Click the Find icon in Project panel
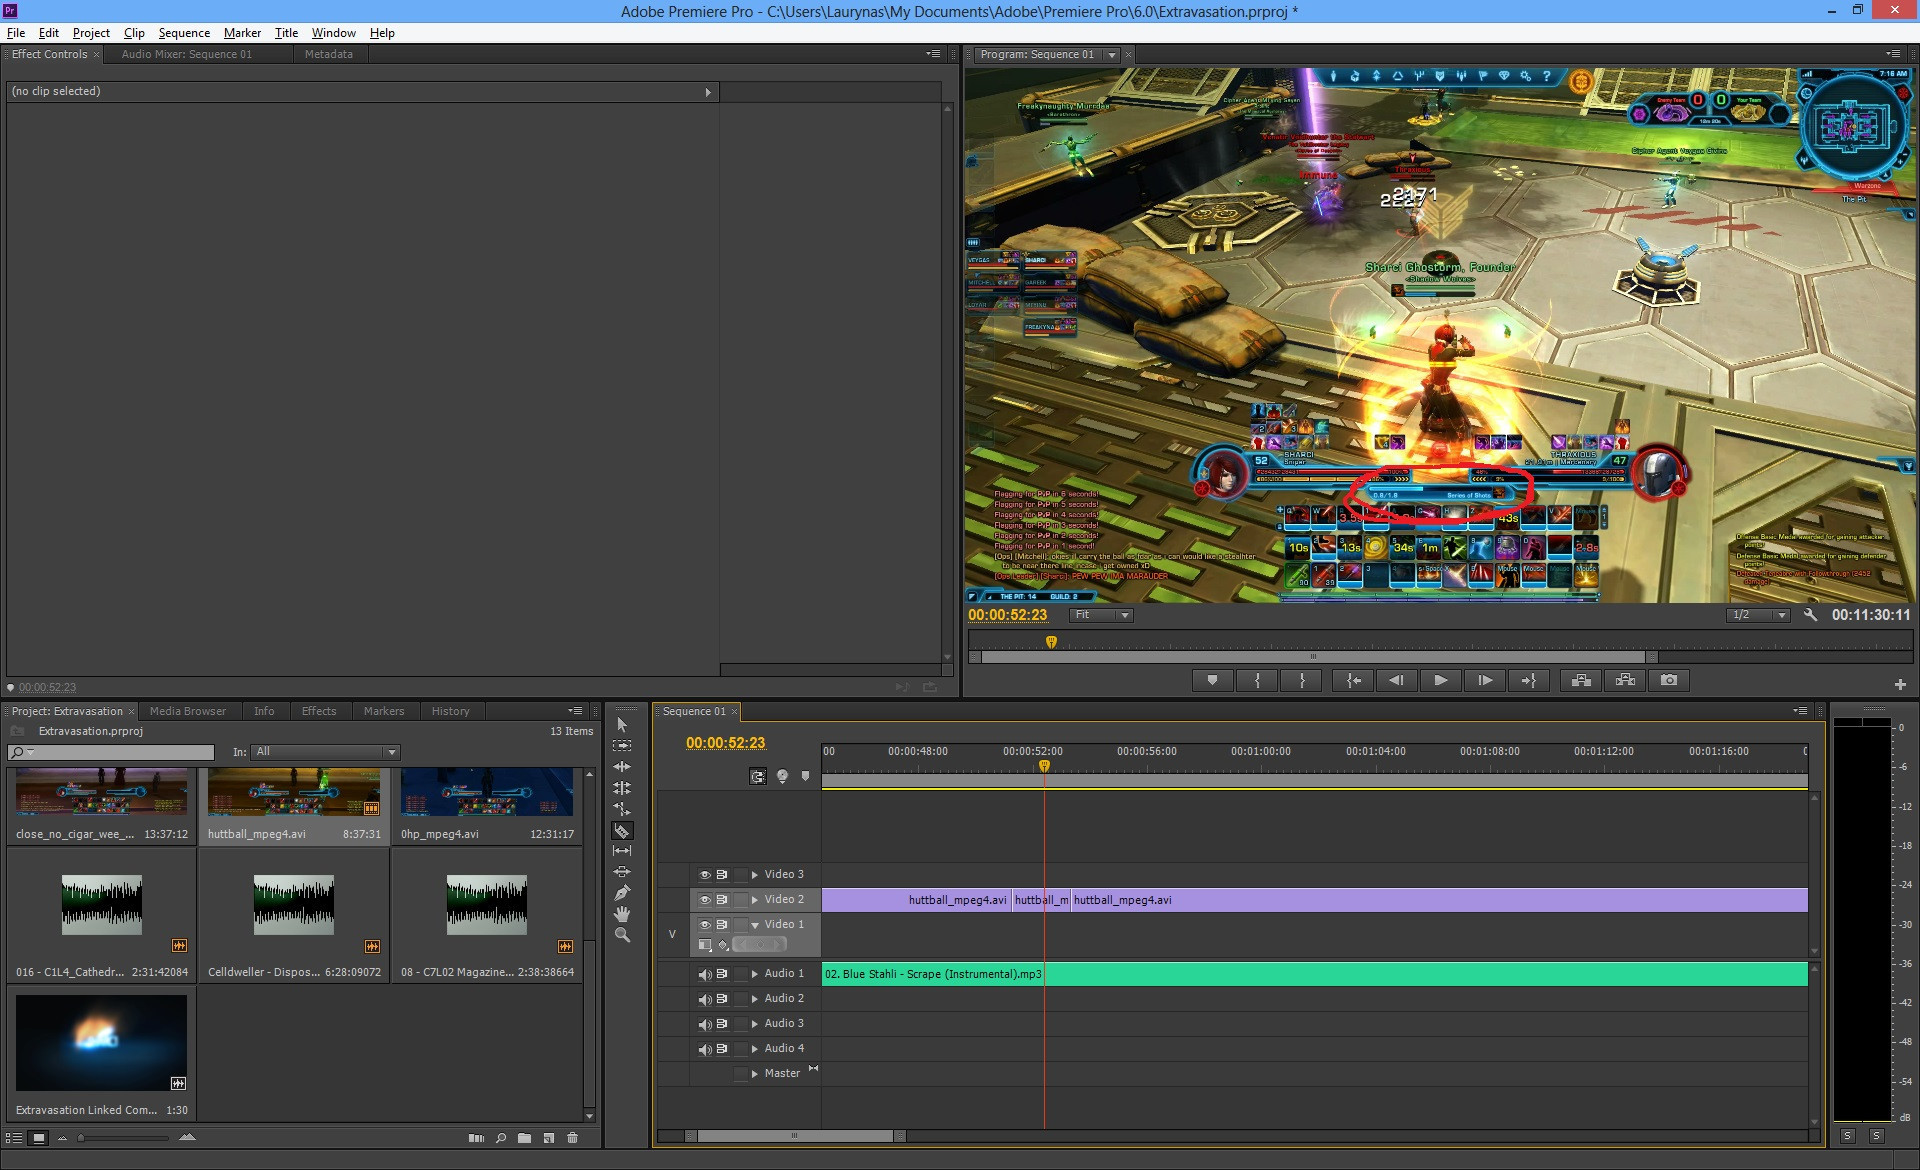Screen dimensions: 1920x1170 [500, 1138]
